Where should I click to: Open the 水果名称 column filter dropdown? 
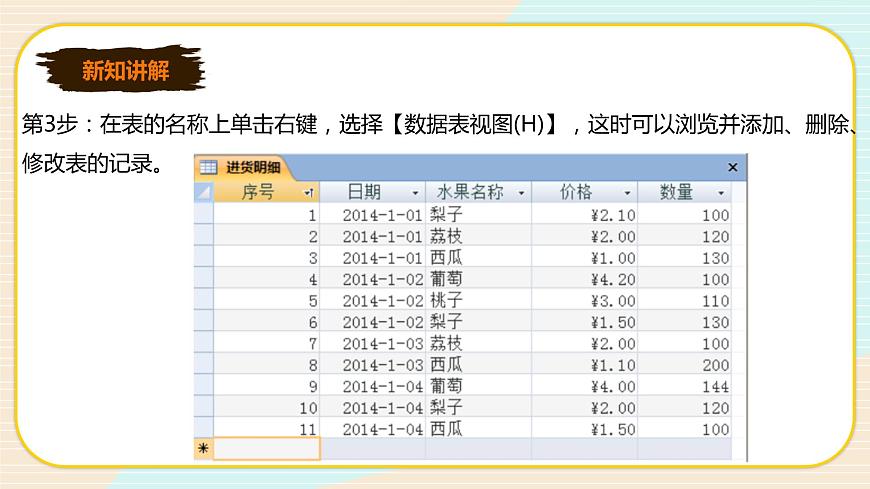521,193
